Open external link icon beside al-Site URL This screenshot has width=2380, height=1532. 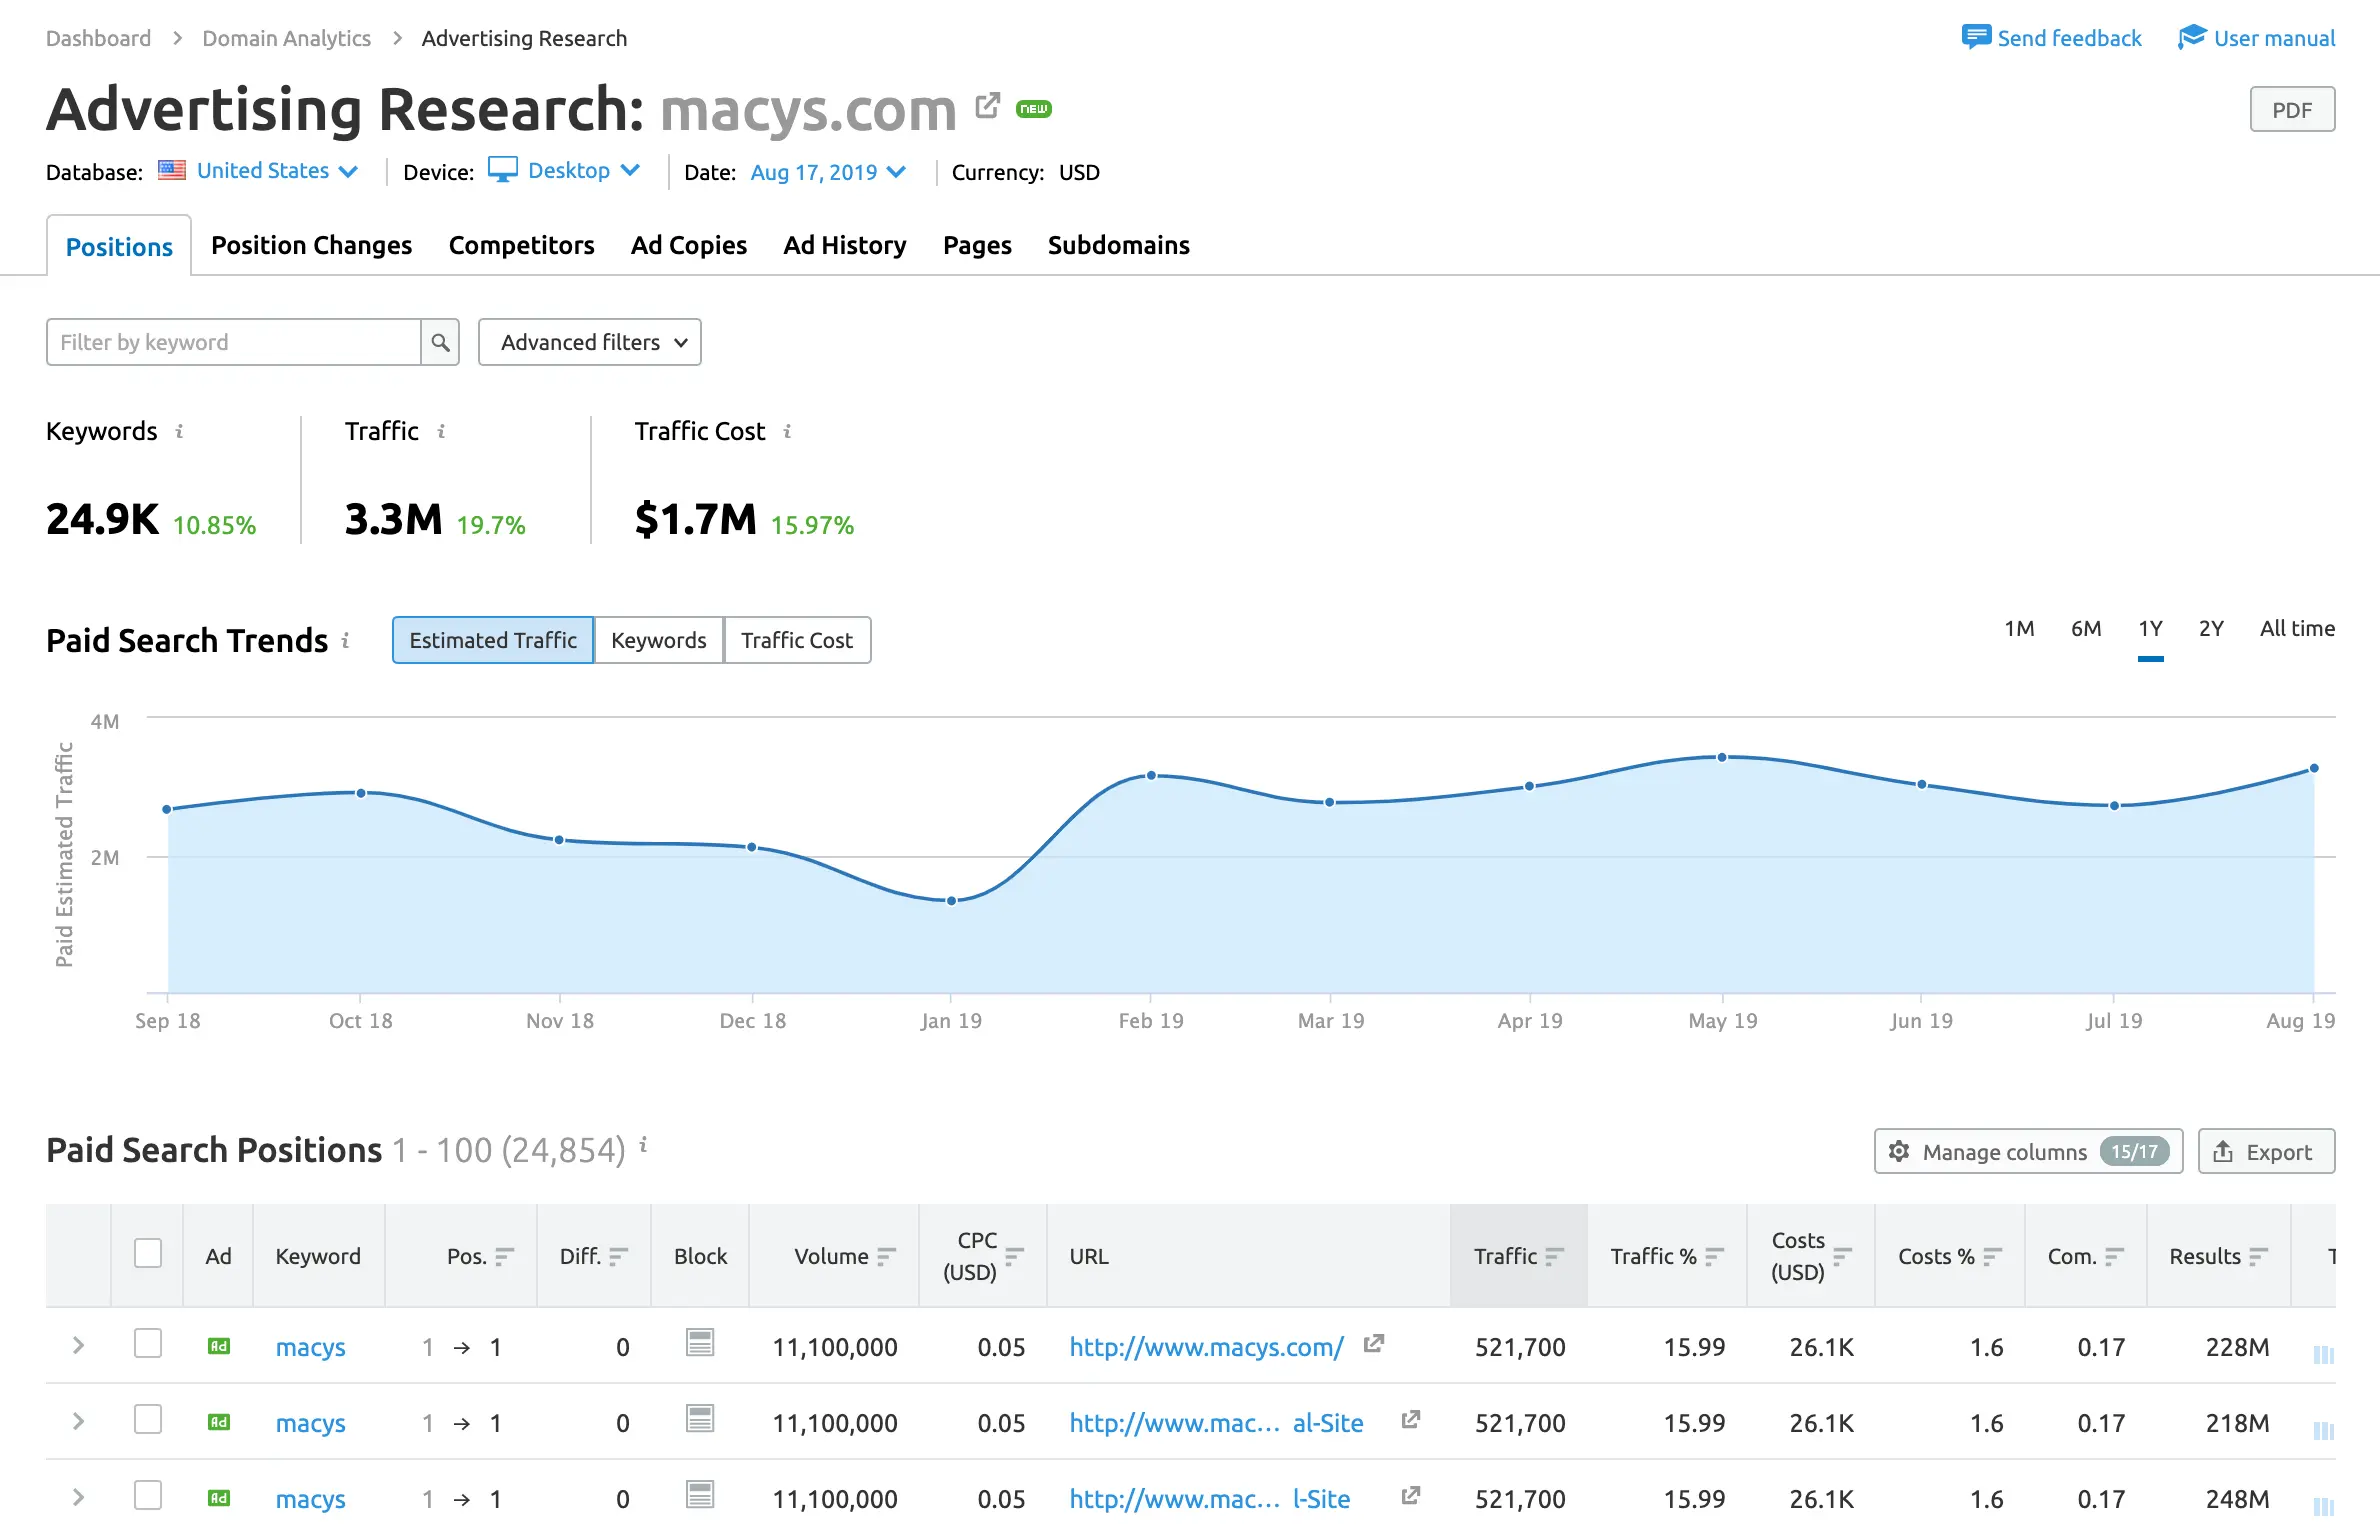point(1411,1420)
